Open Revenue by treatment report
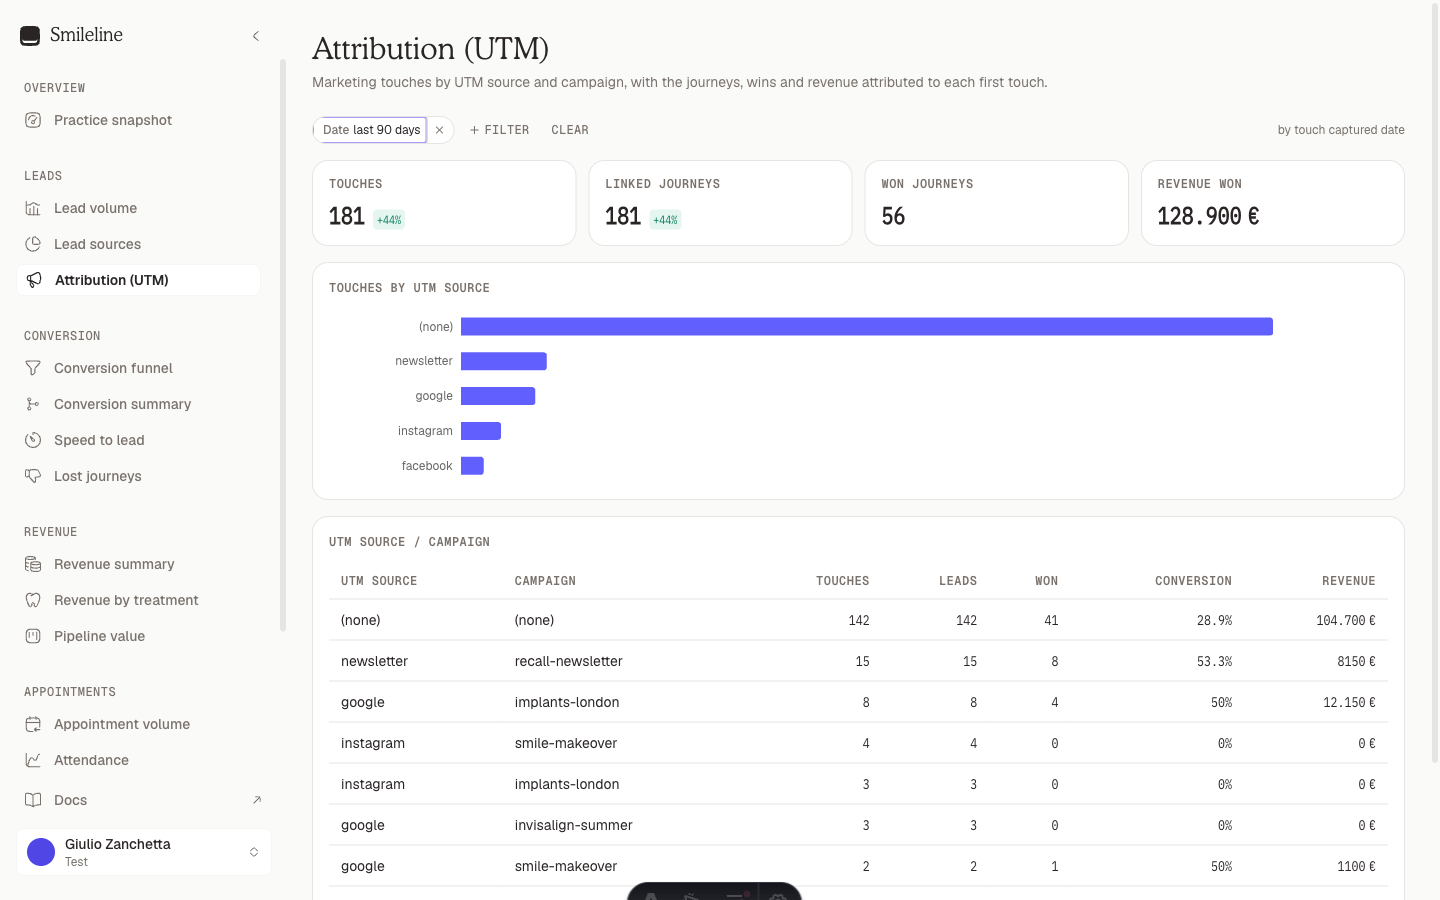1440x900 pixels. 139,600
